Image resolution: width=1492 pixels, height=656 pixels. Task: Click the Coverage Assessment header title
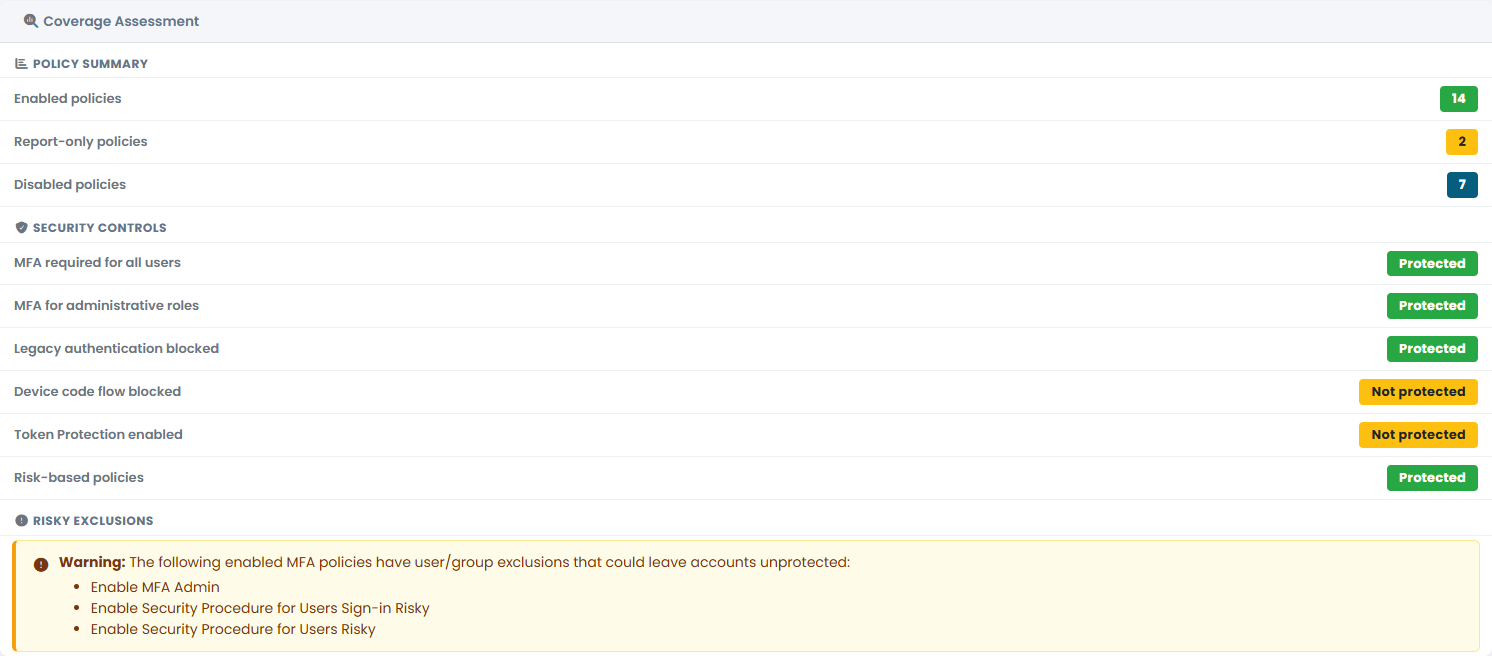point(121,21)
